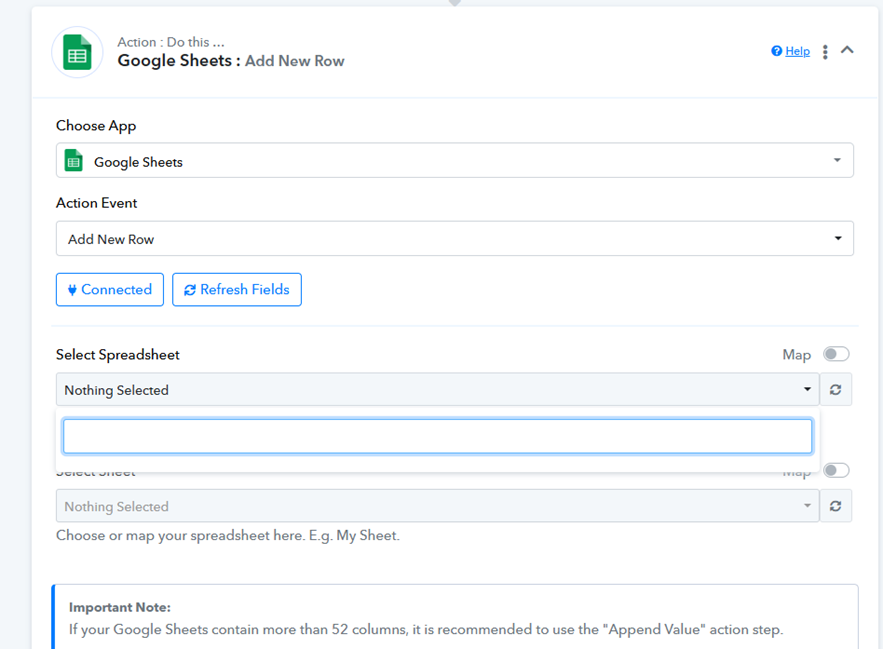
Task: Toggle the Map switch for Select Sheet
Action: [x=836, y=470]
